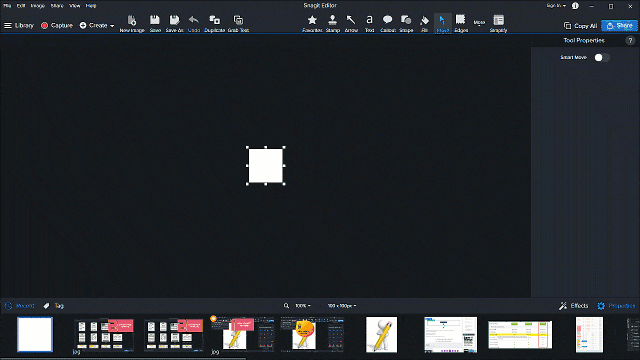Open the View menu

(74, 6)
